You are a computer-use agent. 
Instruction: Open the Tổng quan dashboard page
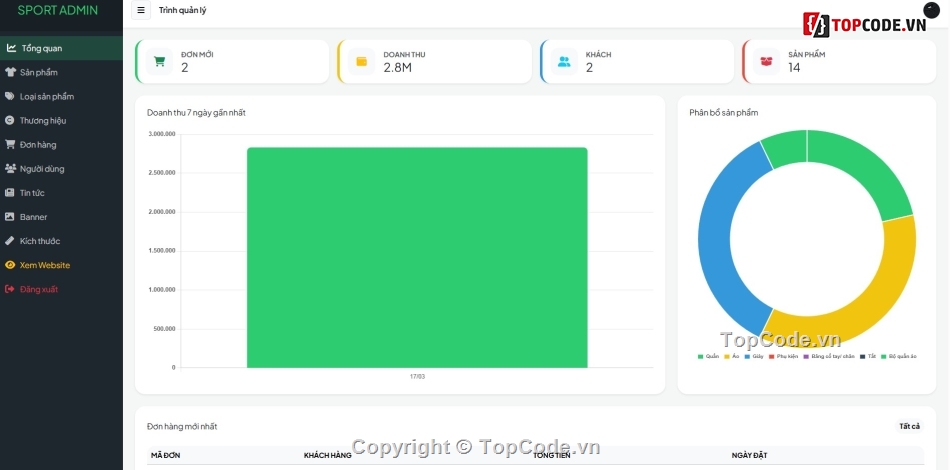point(61,48)
